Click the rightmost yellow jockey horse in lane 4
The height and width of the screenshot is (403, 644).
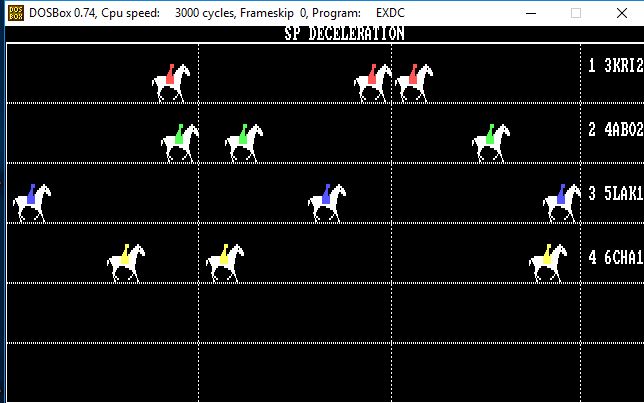click(x=548, y=263)
